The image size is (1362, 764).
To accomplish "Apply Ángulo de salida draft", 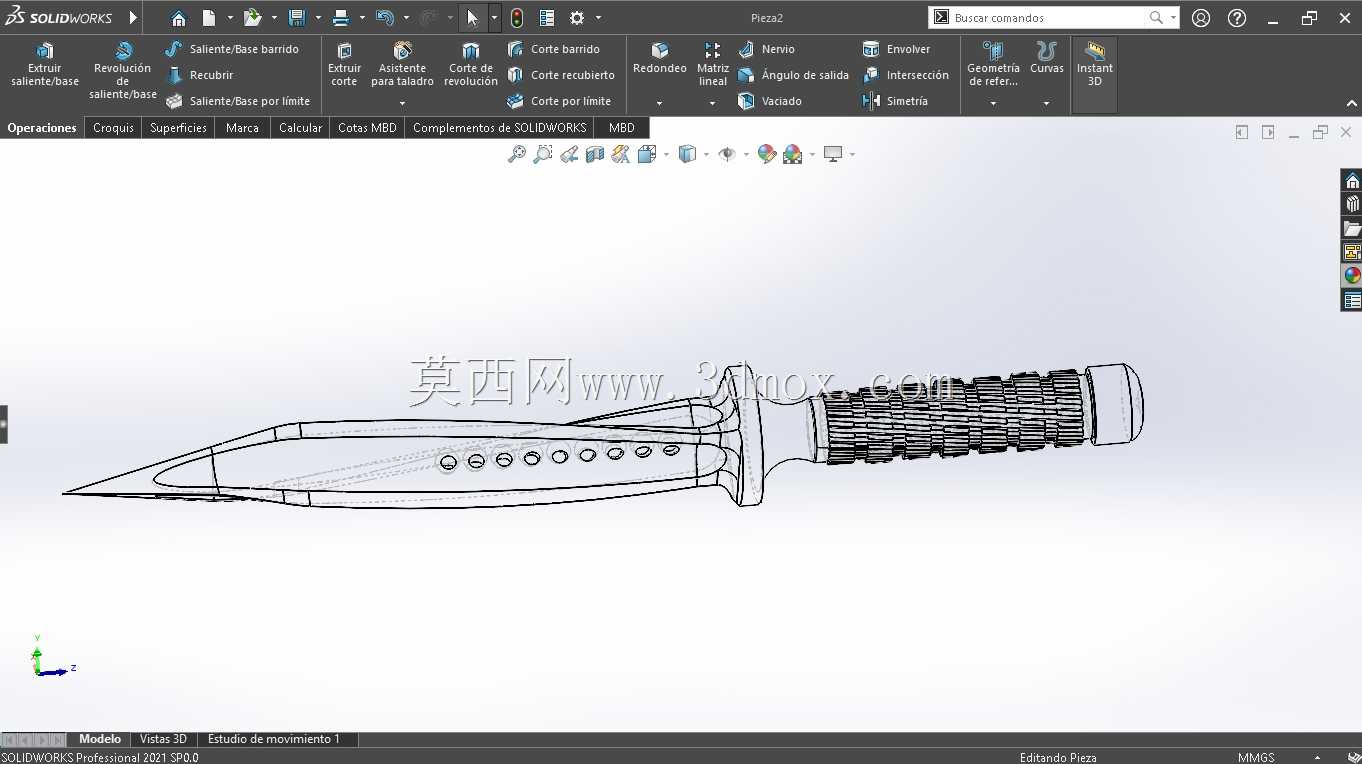I will click(x=793, y=75).
